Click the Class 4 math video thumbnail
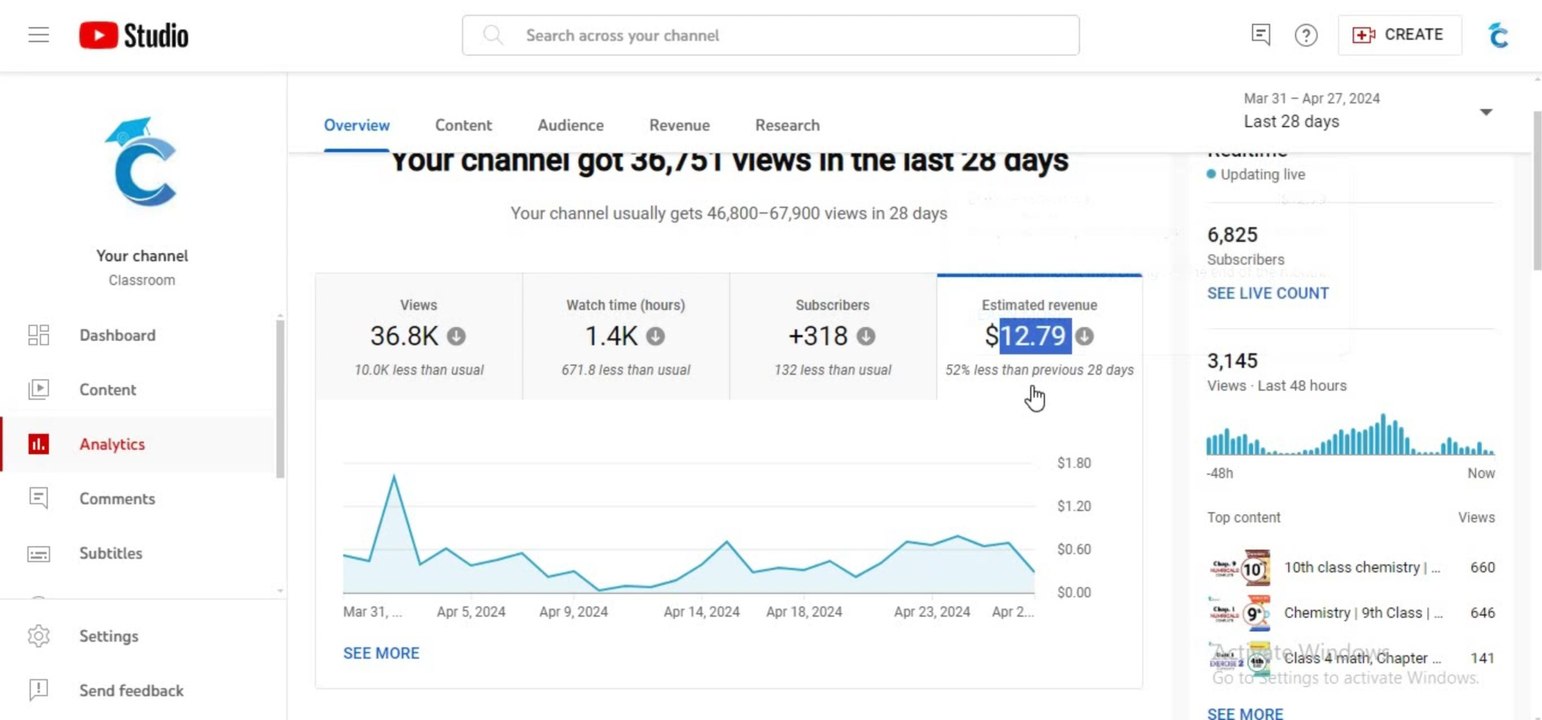The height and width of the screenshot is (720, 1542). click(x=1240, y=658)
